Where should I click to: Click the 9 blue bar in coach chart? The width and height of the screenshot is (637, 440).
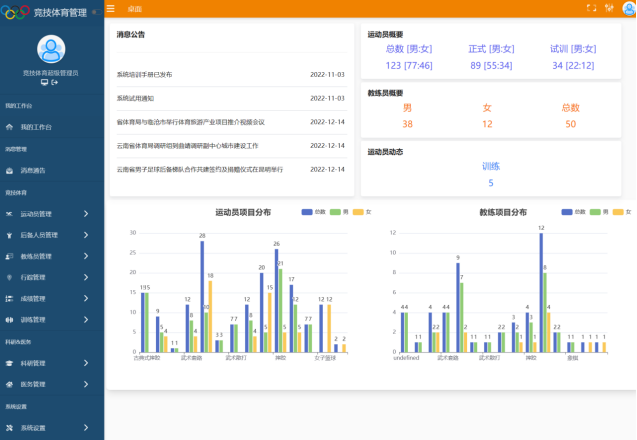(x=458, y=308)
